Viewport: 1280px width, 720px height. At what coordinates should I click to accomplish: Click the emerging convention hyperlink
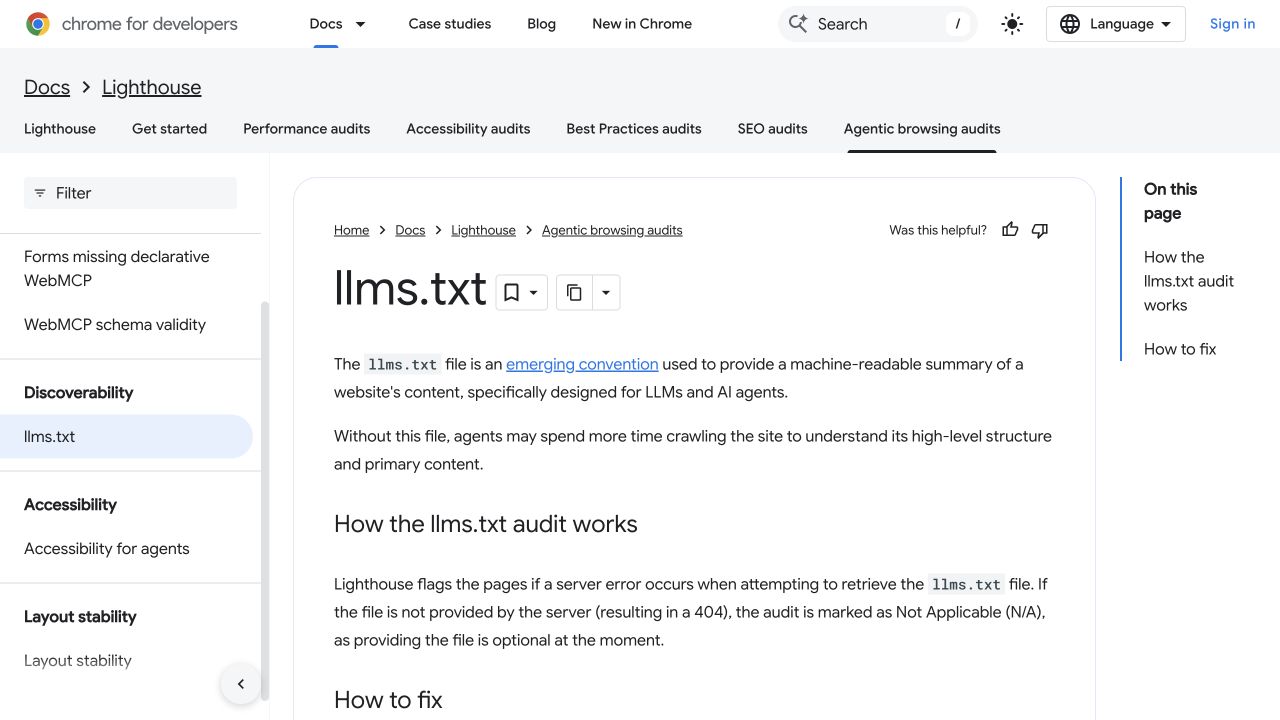point(582,364)
